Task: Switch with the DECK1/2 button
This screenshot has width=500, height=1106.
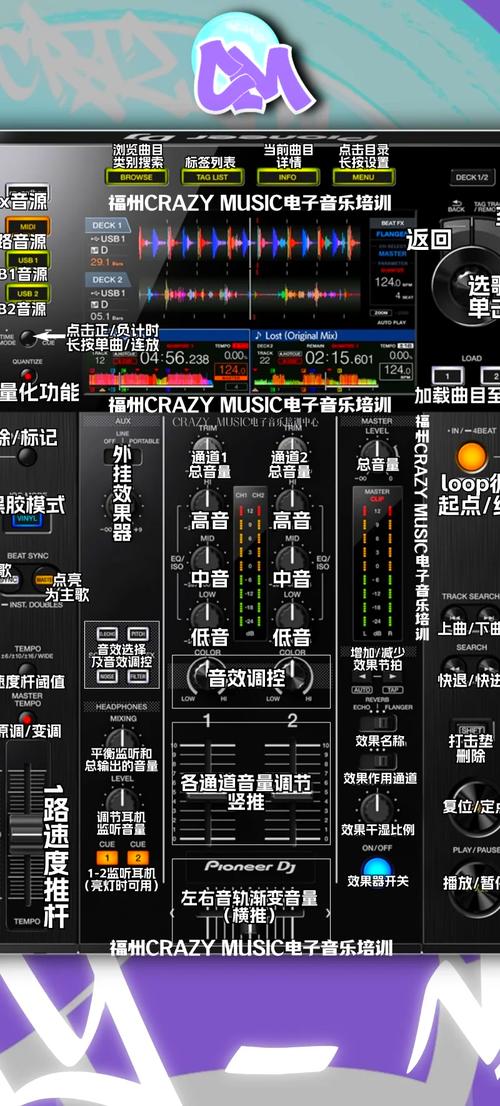Action: pos(472,178)
